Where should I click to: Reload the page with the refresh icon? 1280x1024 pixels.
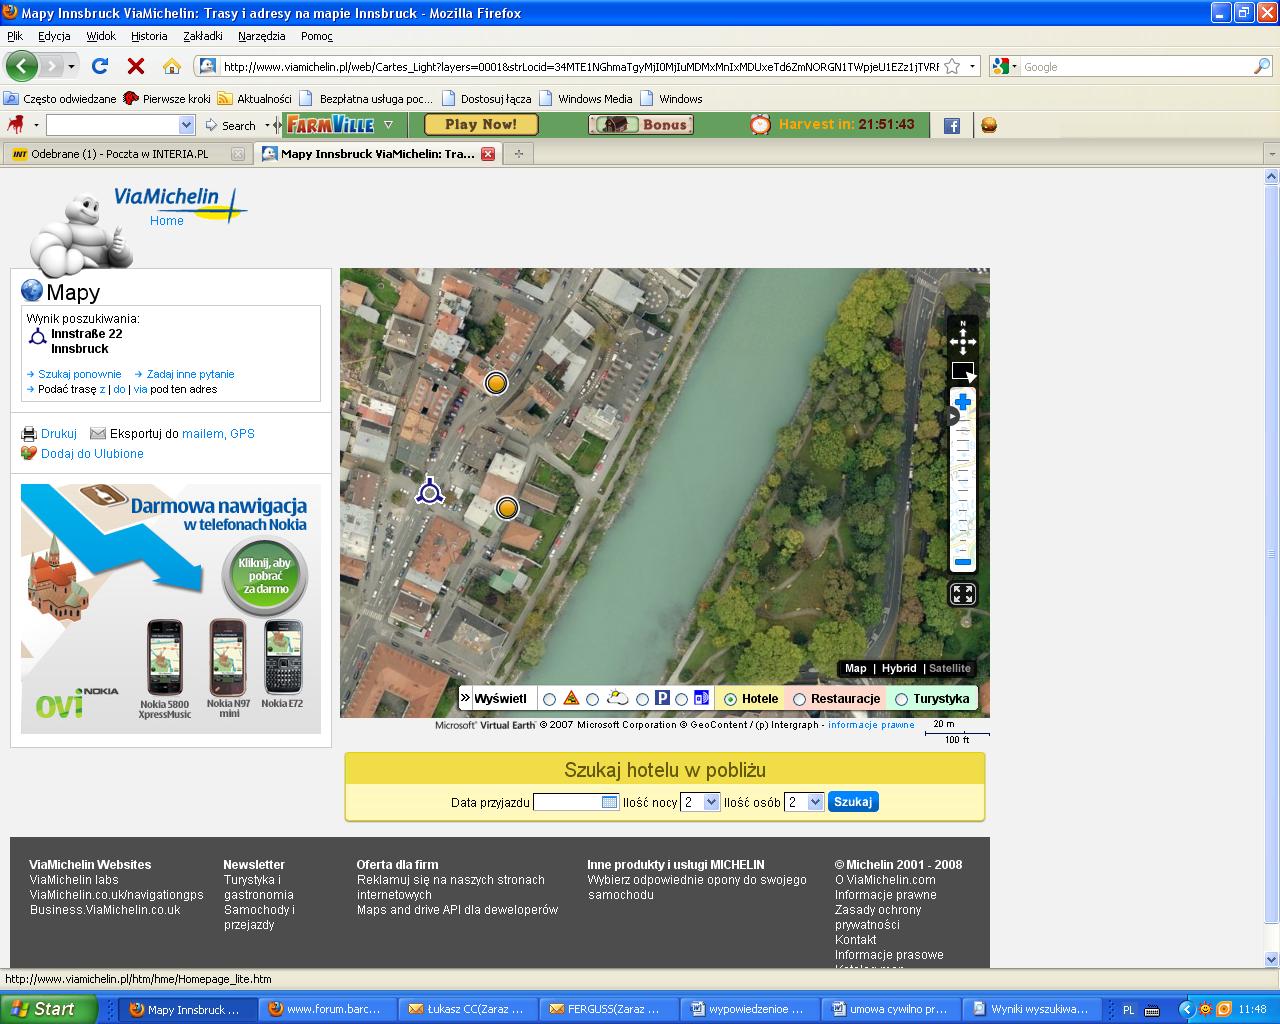point(100,67)
